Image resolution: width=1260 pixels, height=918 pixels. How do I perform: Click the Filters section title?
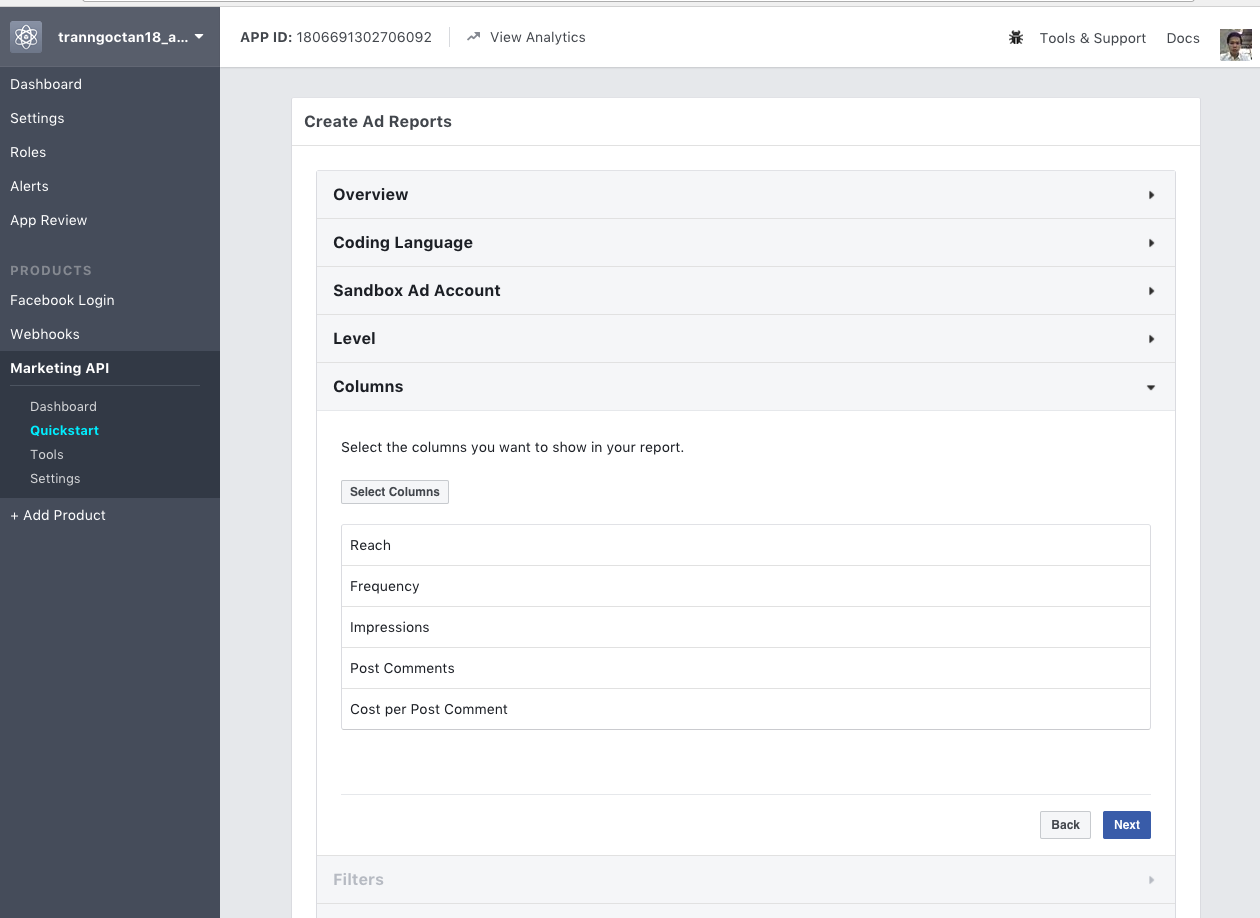(358, 880)
